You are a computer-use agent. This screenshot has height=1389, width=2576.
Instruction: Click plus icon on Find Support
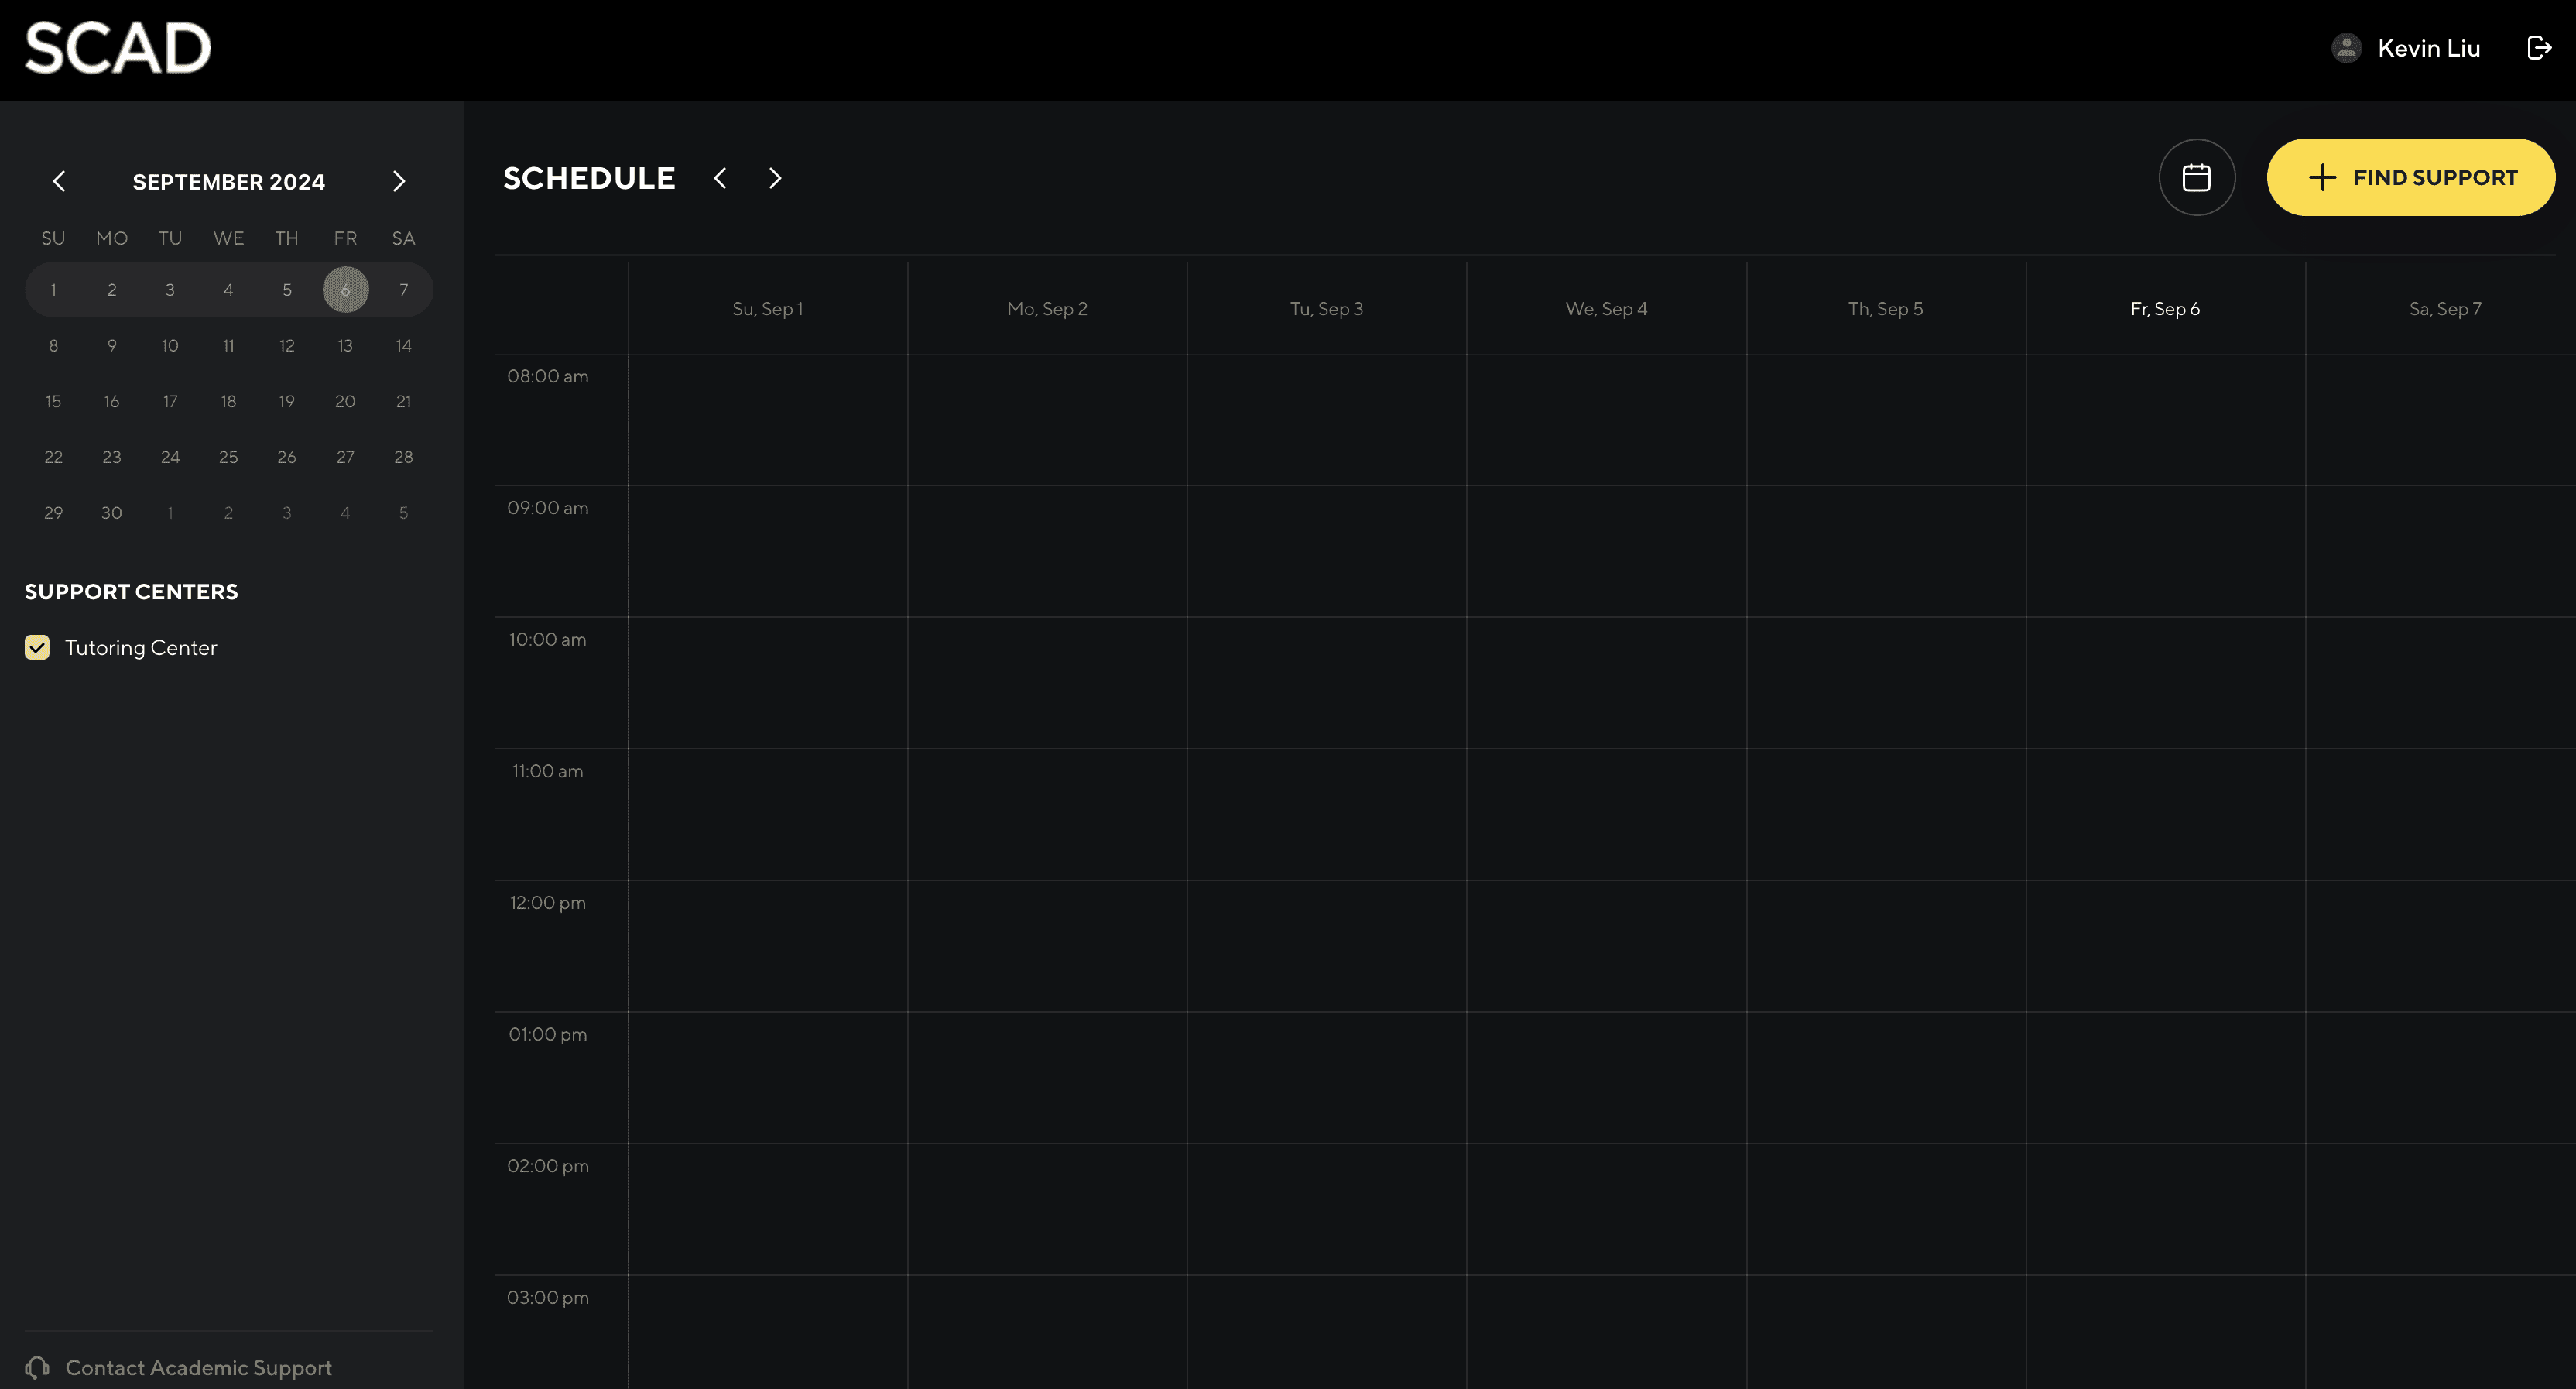pyautogui.click(x=2322, y=177)
